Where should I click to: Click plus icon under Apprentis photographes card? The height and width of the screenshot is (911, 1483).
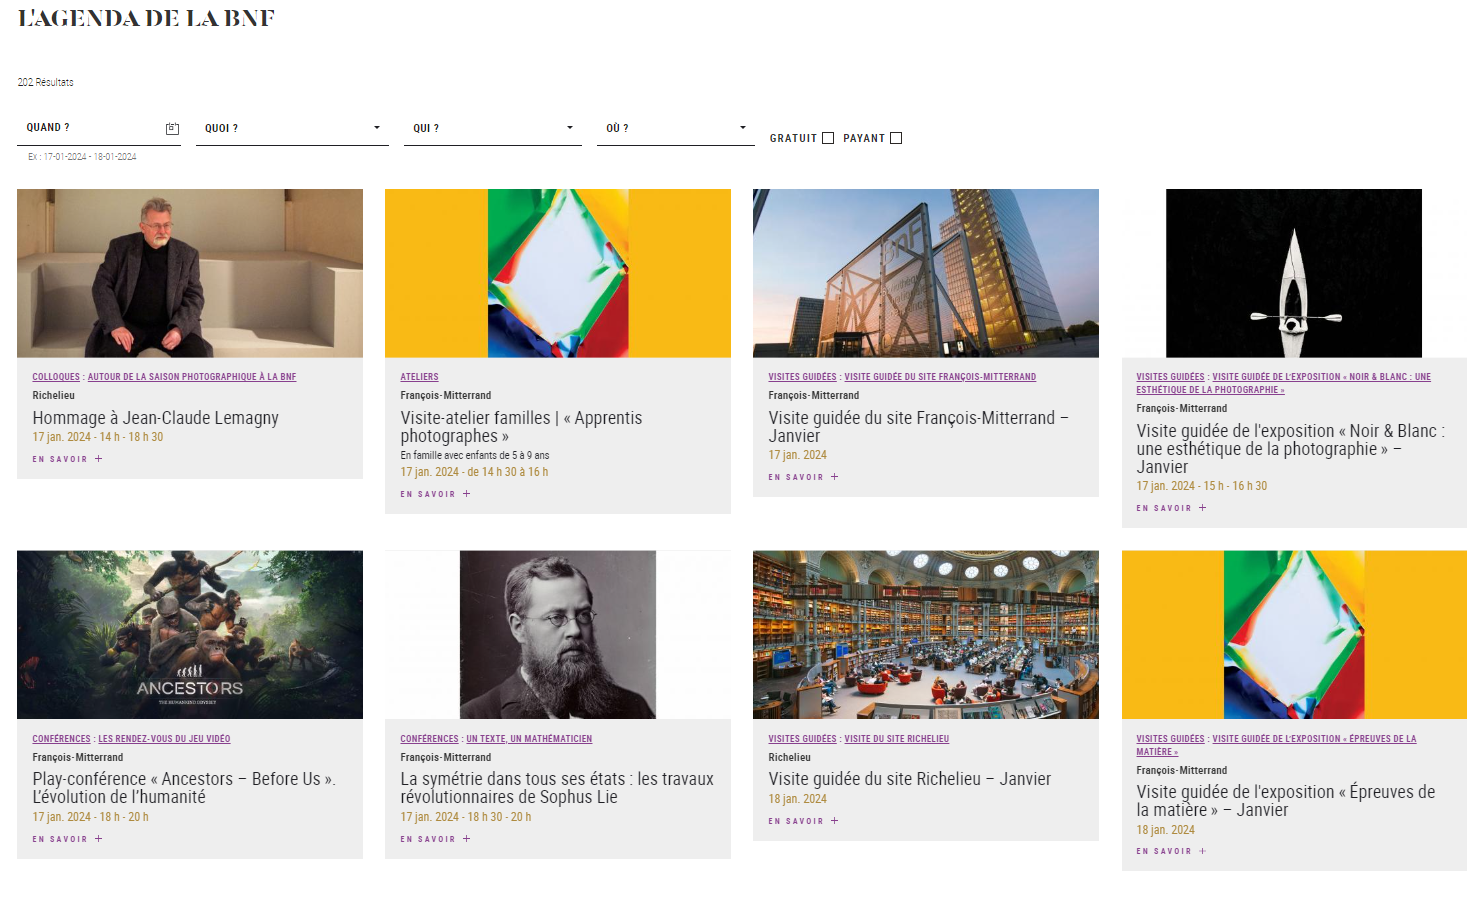point(467,494)
